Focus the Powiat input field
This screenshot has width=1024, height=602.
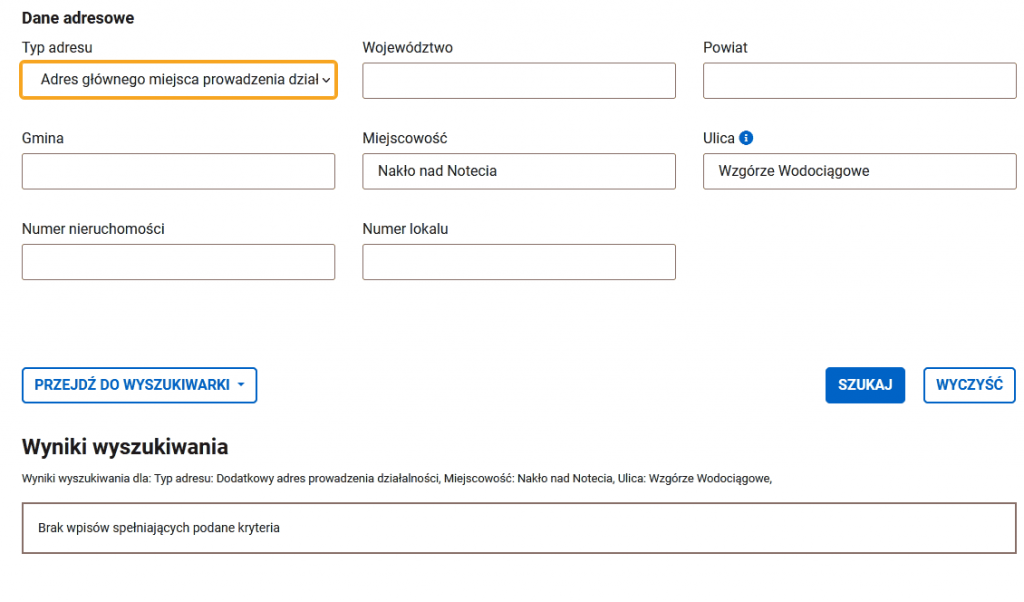[859, 81]
